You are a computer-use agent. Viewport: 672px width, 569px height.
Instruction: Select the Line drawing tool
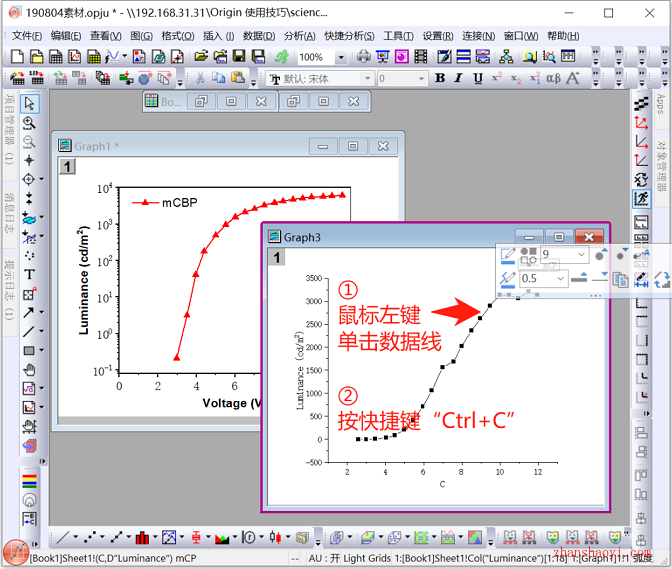[x=29, y=331]
